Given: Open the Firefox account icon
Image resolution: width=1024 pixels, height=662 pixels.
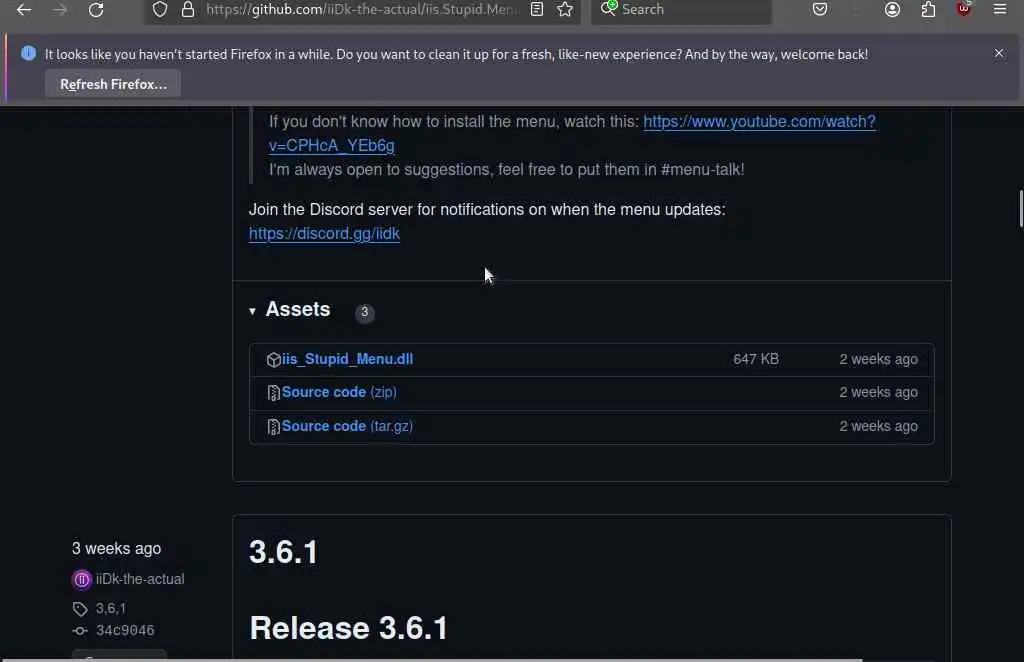Looking at the screenshot, I should (892, 9).
